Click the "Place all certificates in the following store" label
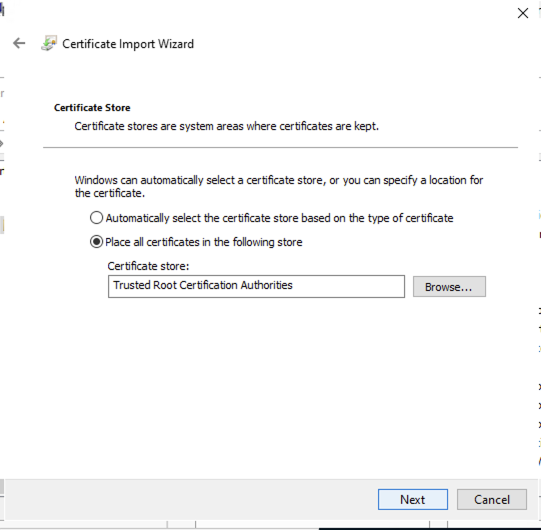 pos(204,242)
